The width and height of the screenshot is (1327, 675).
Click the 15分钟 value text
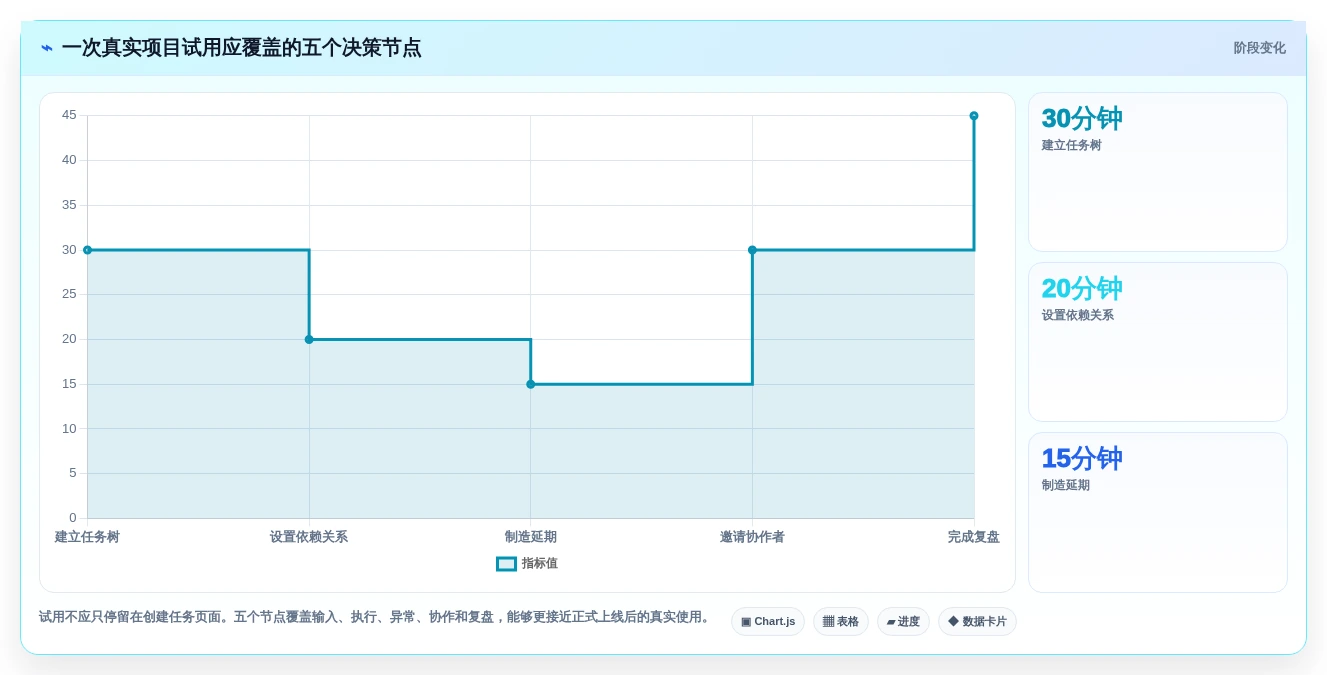coord(1082,459)
